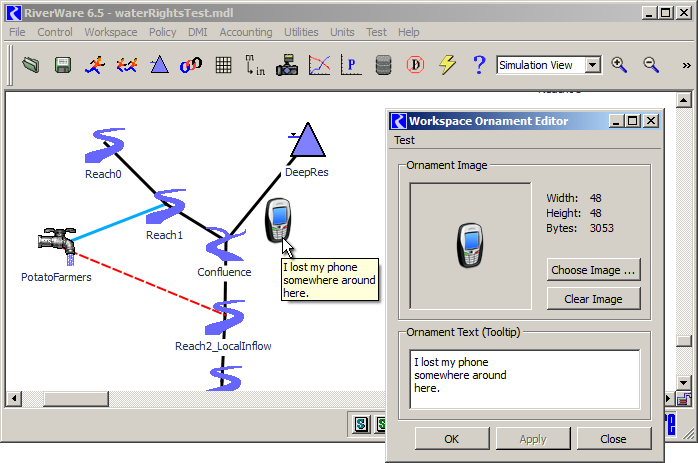Open the SCT with the grid icon
Screen dimensions: 698x463
(223, 65)
